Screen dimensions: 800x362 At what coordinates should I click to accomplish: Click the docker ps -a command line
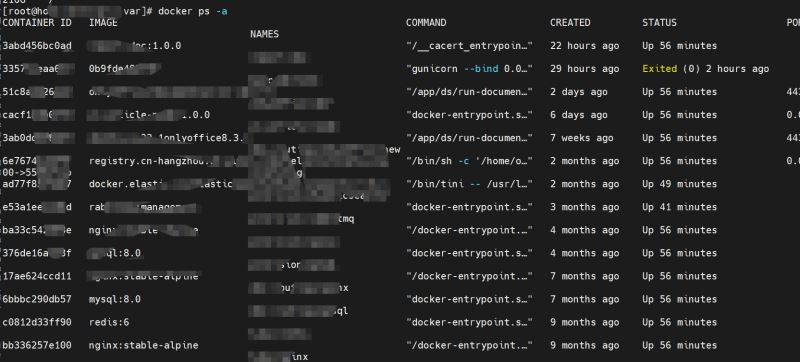[192, 11]
